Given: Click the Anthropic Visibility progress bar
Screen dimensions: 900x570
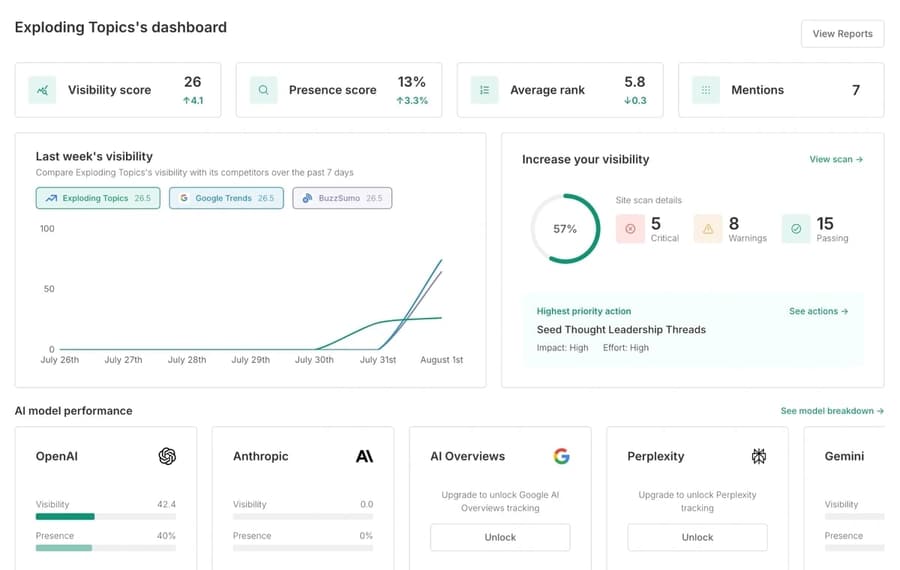Looking at the screenshot, I should pos(303,517).
